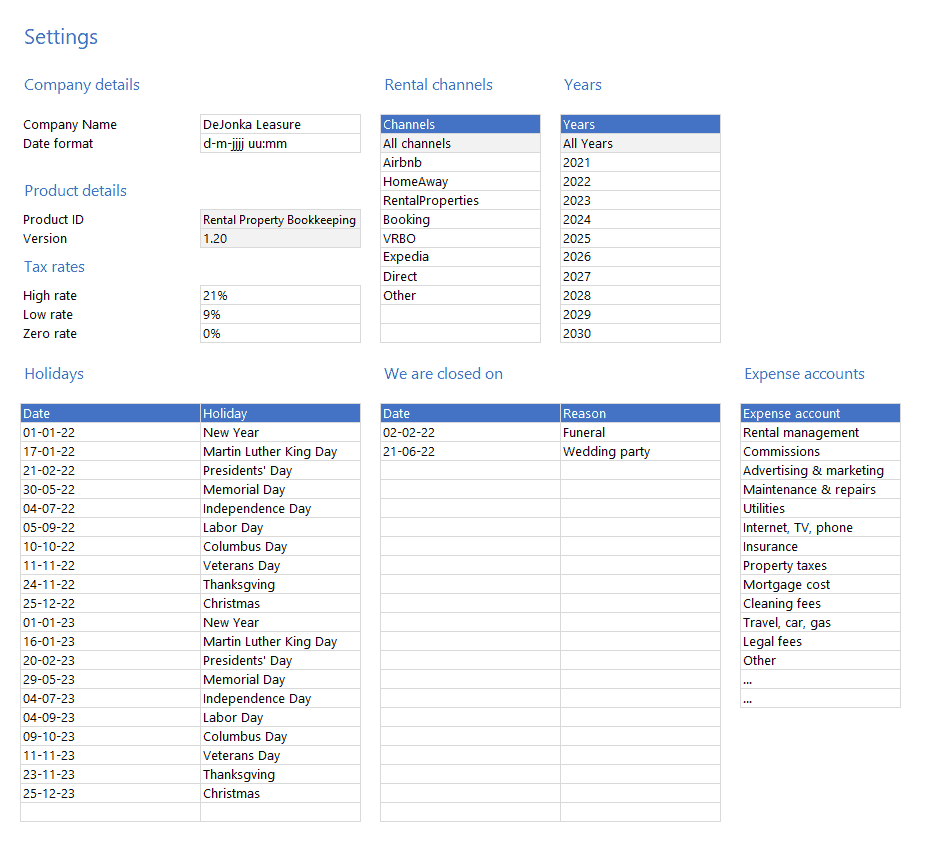Select the VRBO channel entry
The image size is (939, 843).
[x=460, y=239]
